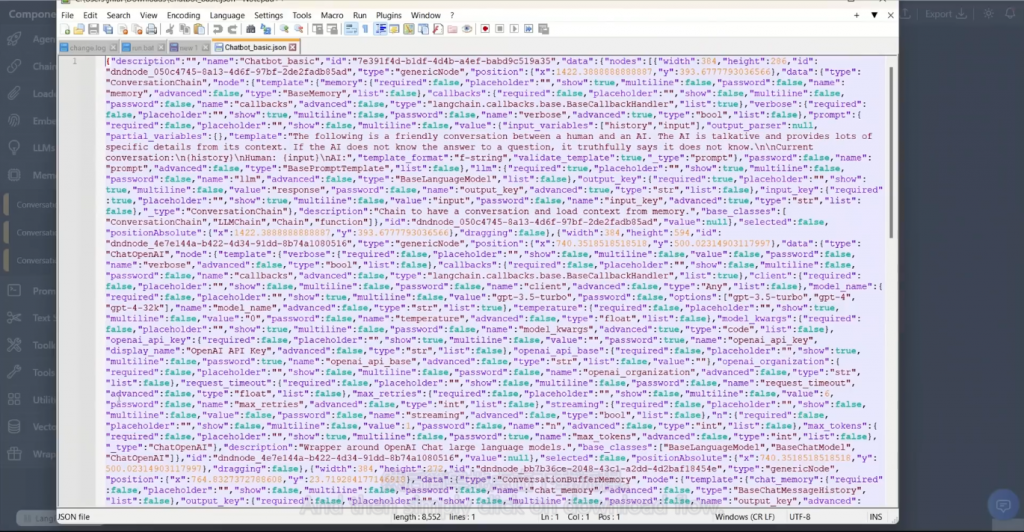Close the Chatbot_basic.json tab
This screenshot has height=532, width=1024.
(292, 48)
